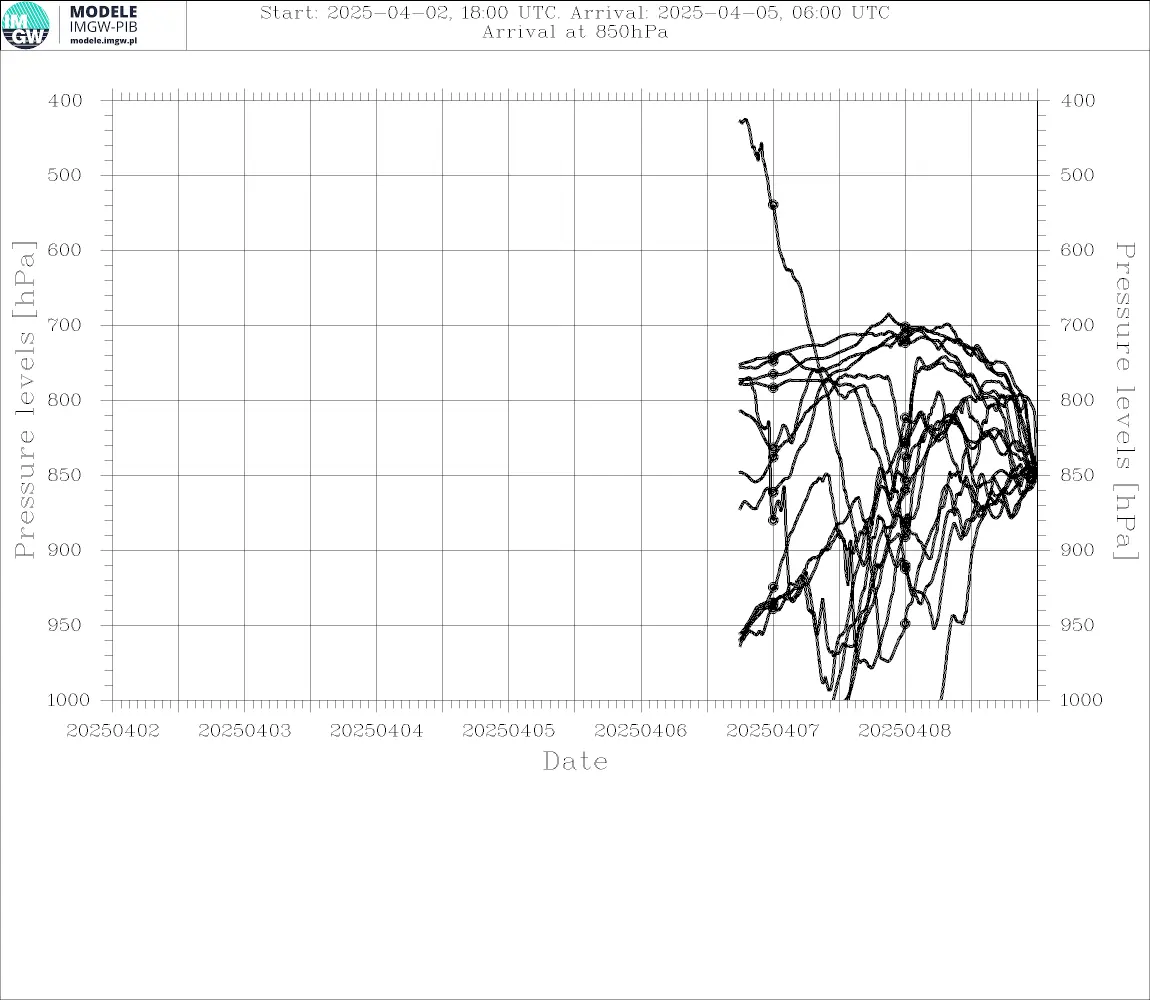
Task: Click the trajectory marker near 540 hPa
Action: click(x=773, y=205)
